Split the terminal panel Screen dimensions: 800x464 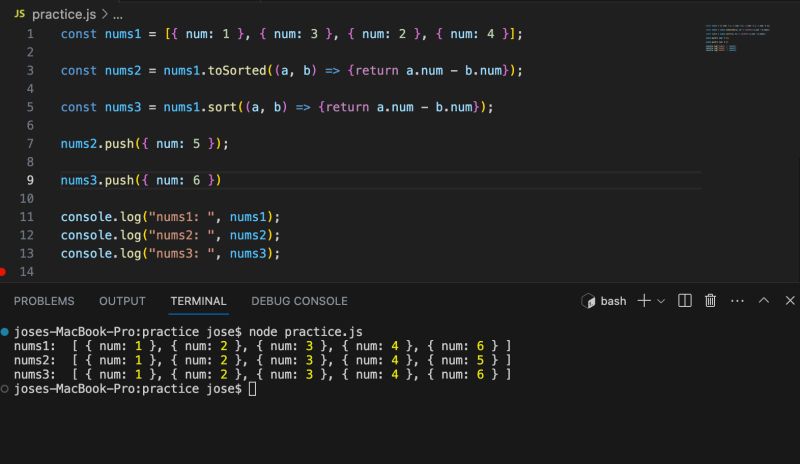click(685, 301)
